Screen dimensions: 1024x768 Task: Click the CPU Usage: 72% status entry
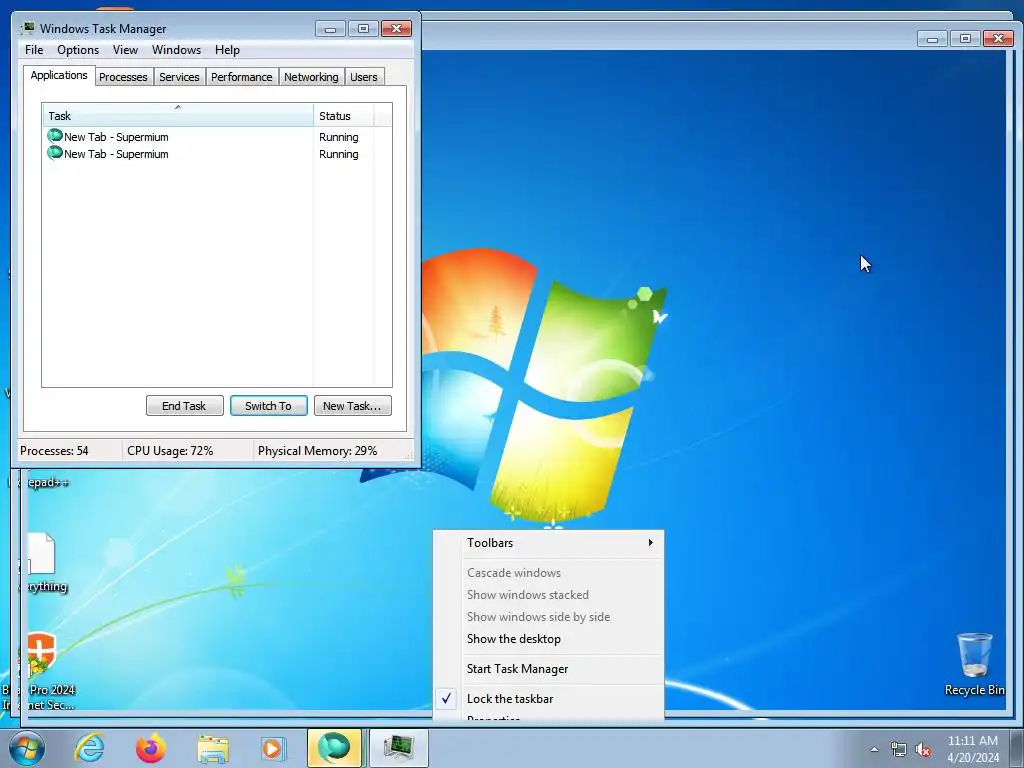[170, 451]
